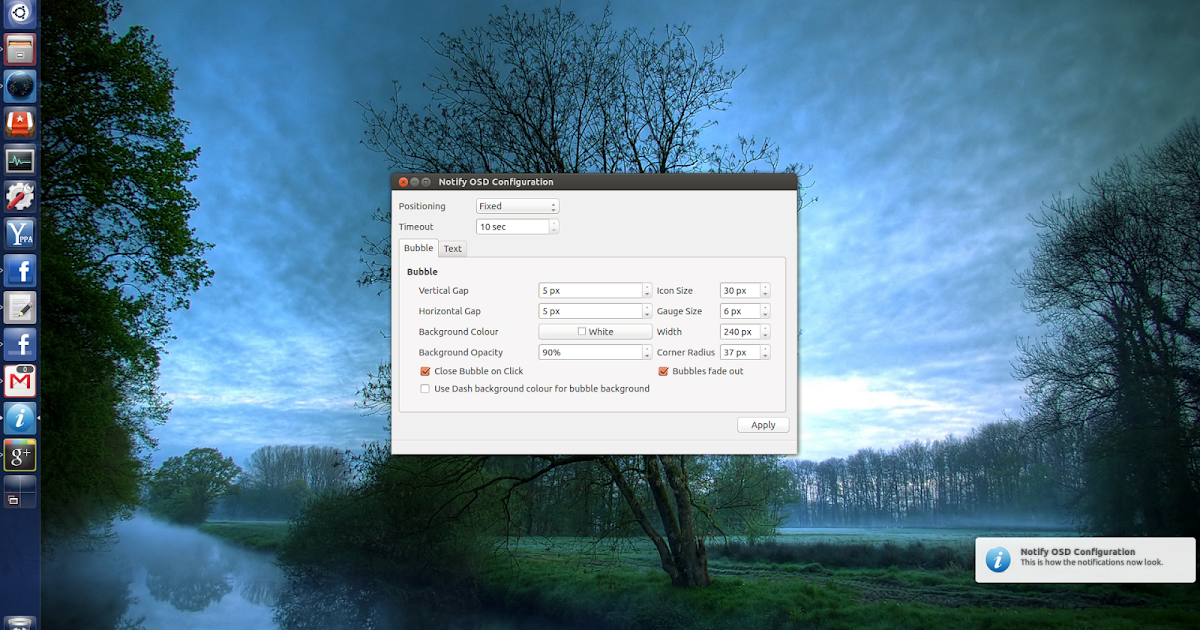Adjust the Background Opacity spinner
The width and height of the screenshot is (1200, 630).
(646, 351)
